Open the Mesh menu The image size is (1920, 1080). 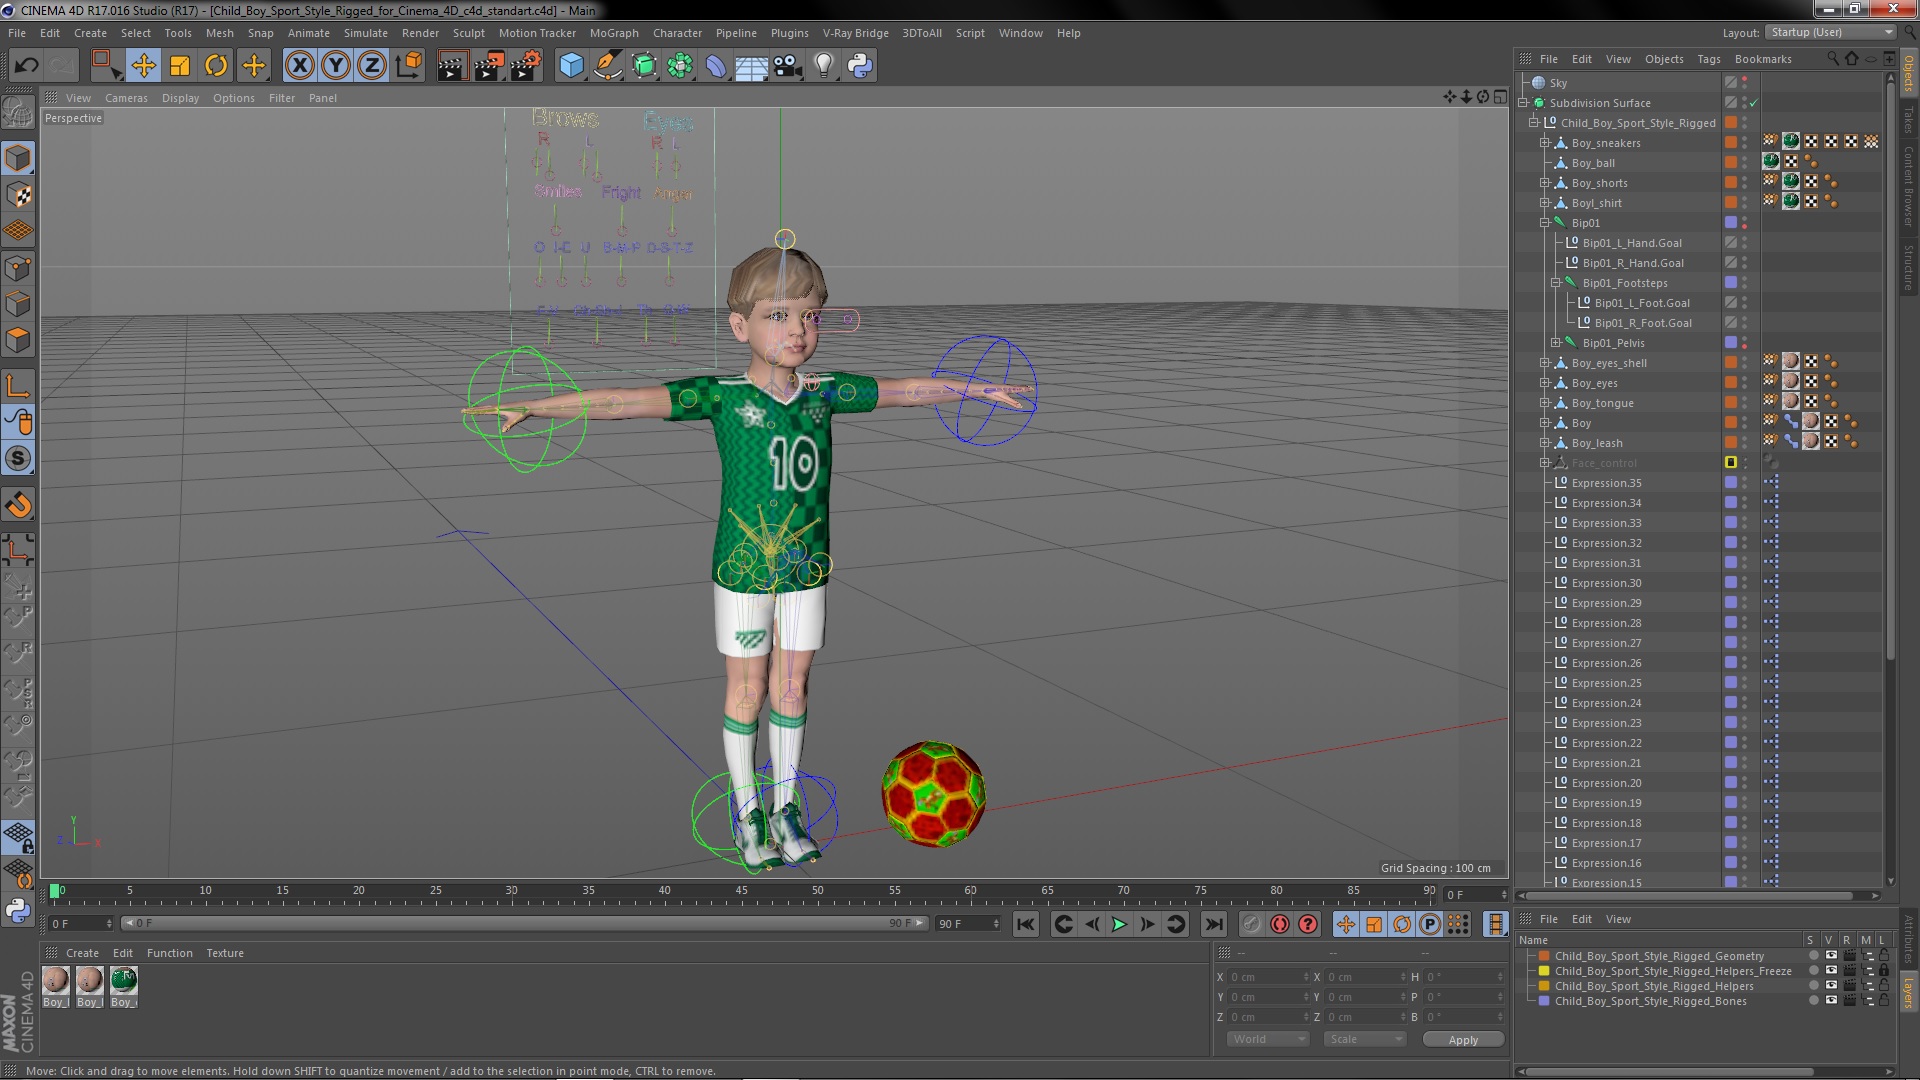(x=219, y=33)
